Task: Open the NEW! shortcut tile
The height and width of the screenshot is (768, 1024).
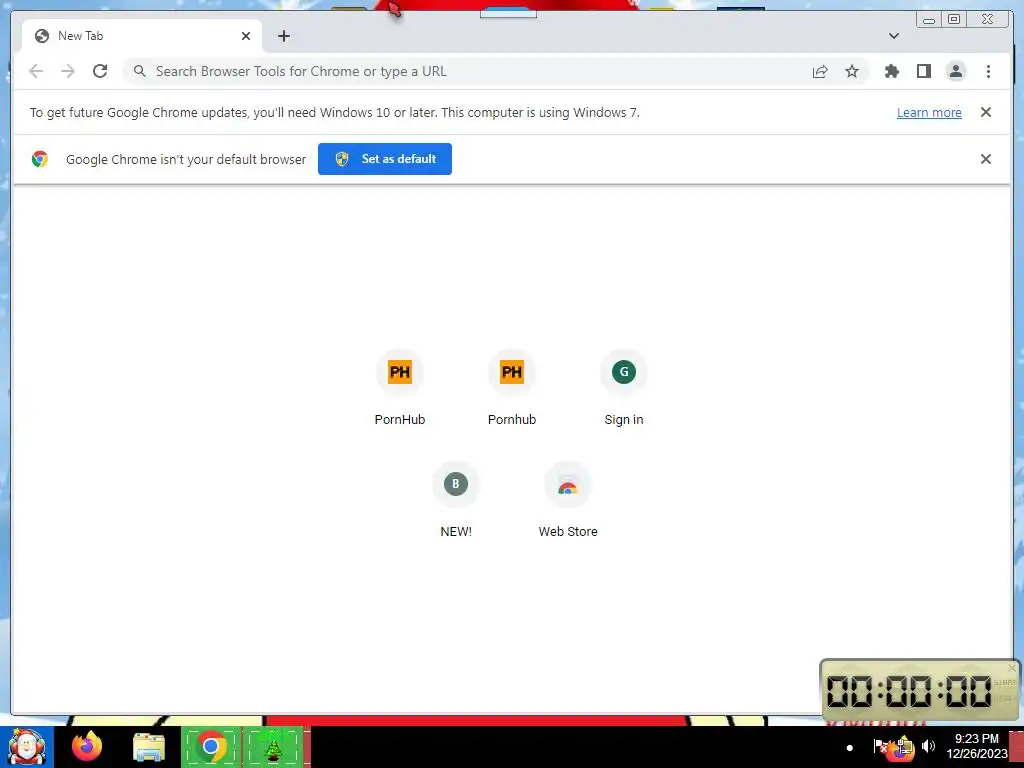Action: point(456,500)
